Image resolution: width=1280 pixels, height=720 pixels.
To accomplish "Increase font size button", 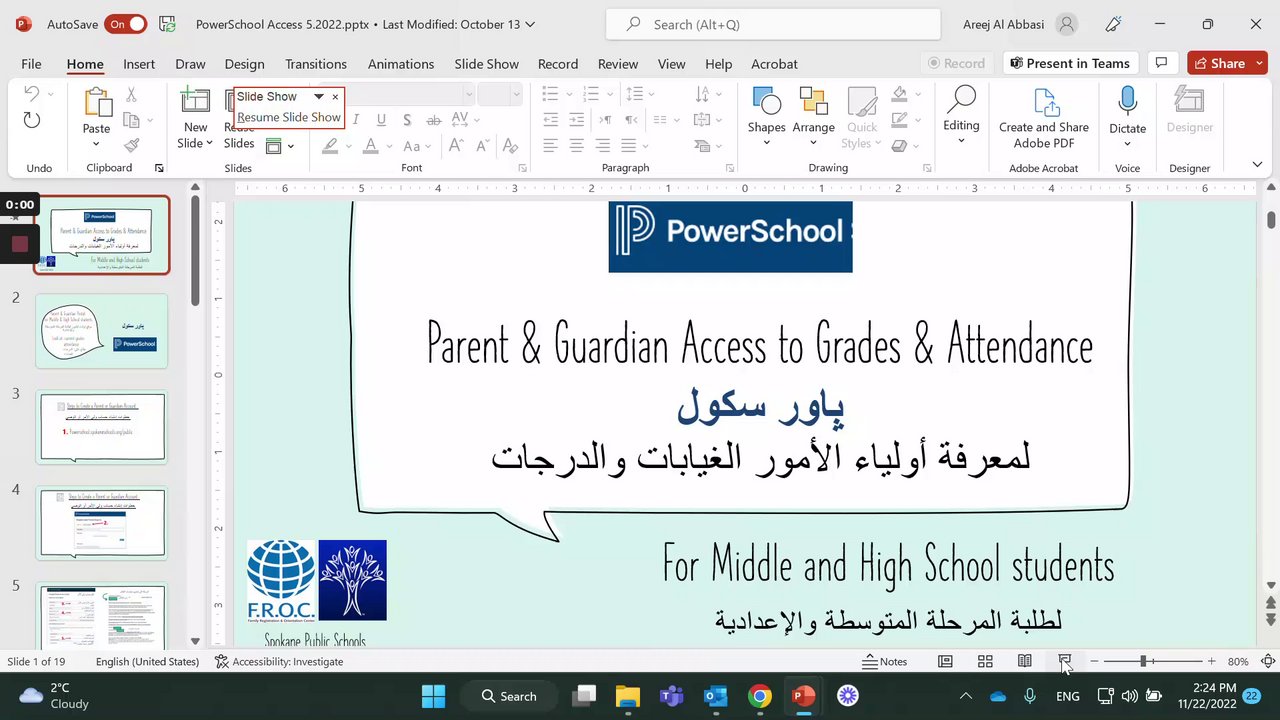I will (x=455, y=145).
